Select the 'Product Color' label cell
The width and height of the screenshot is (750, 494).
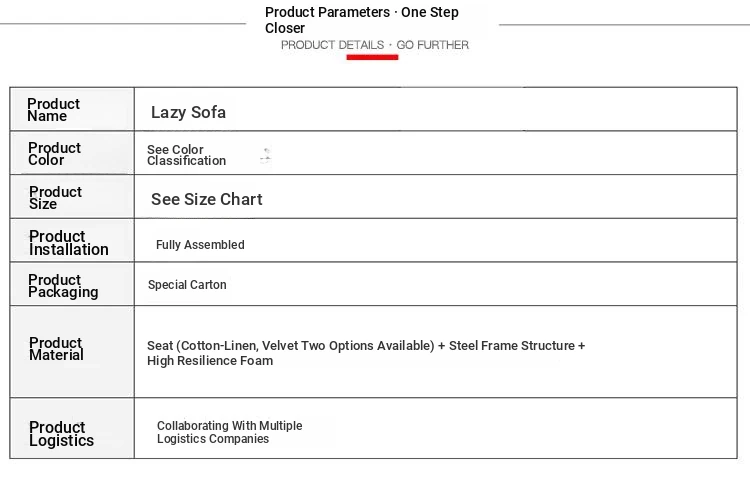click(x=72, y=153)
